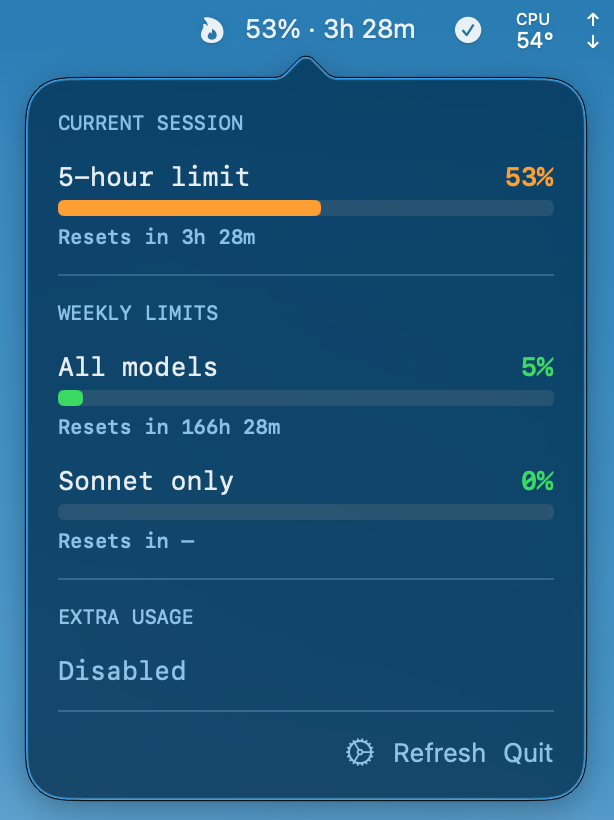The height and width of the screenshot is (820, 614).
Task: Quit the usage tracker app
Action: click(x=529, y=752)
